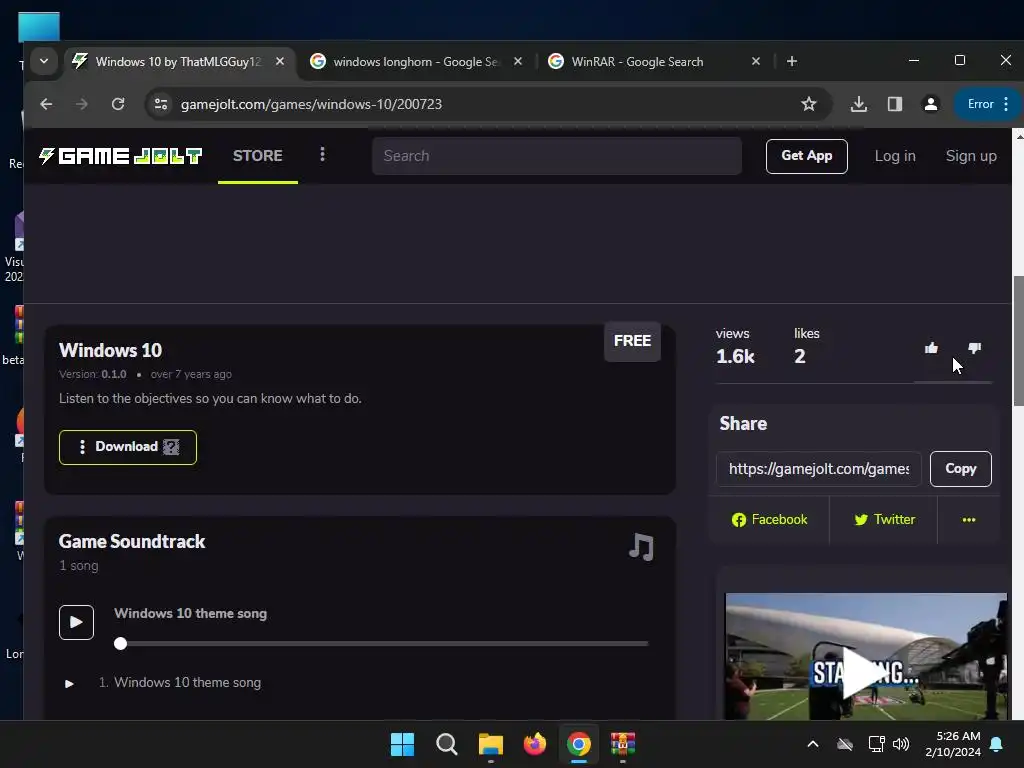Viewport: 1024px width, 768px height.
Task: Open the notifications bell
Action: pyautogui.click(x=997, y=744)
